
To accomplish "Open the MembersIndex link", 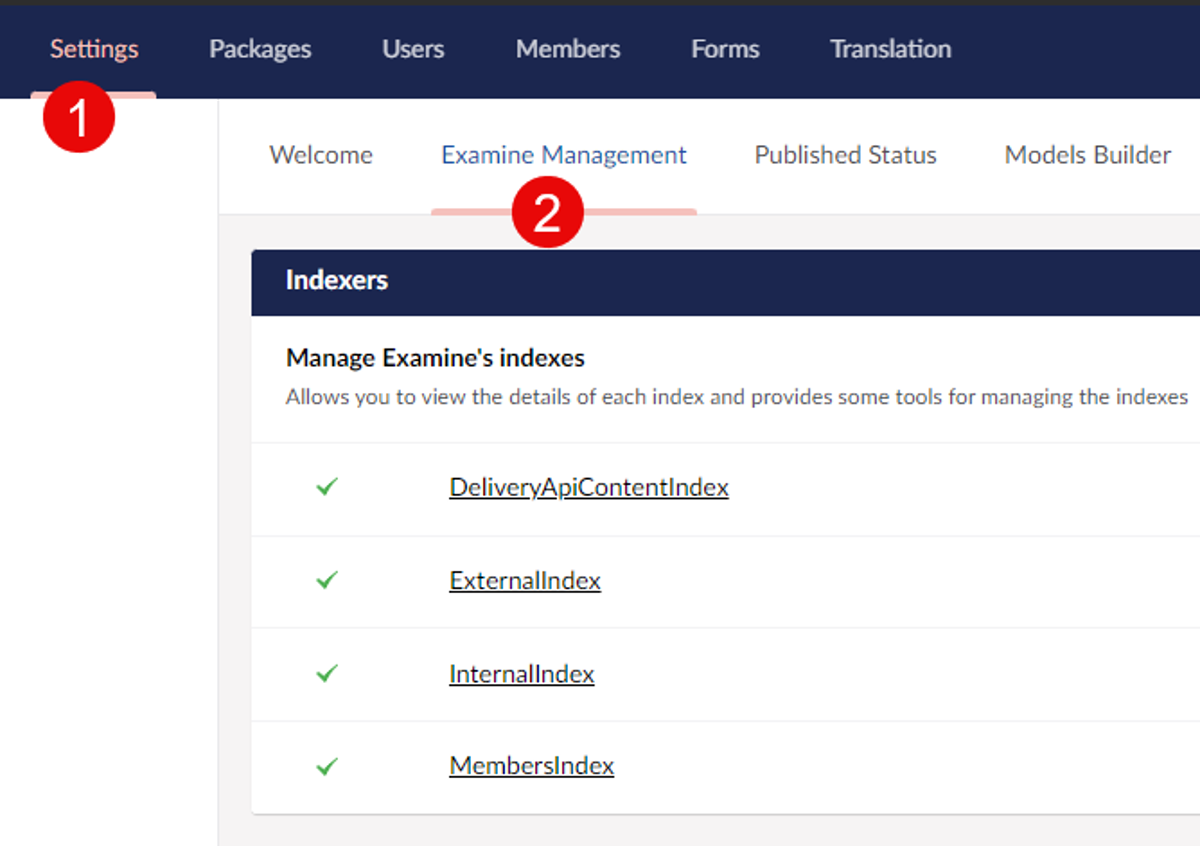I will coord(531,766).
